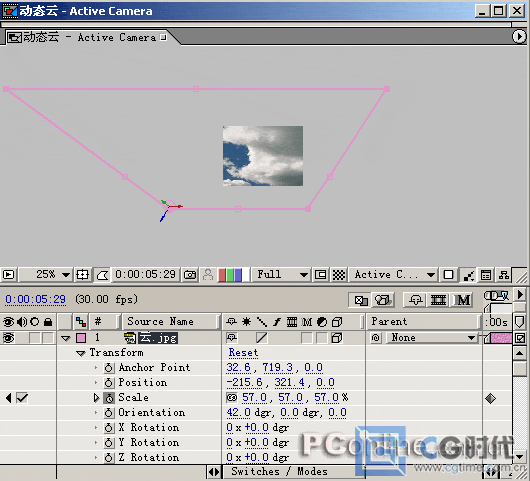530x481 pixels.
Task: Collapse the 云.jpg layer triangle
Action: (66, 338)
